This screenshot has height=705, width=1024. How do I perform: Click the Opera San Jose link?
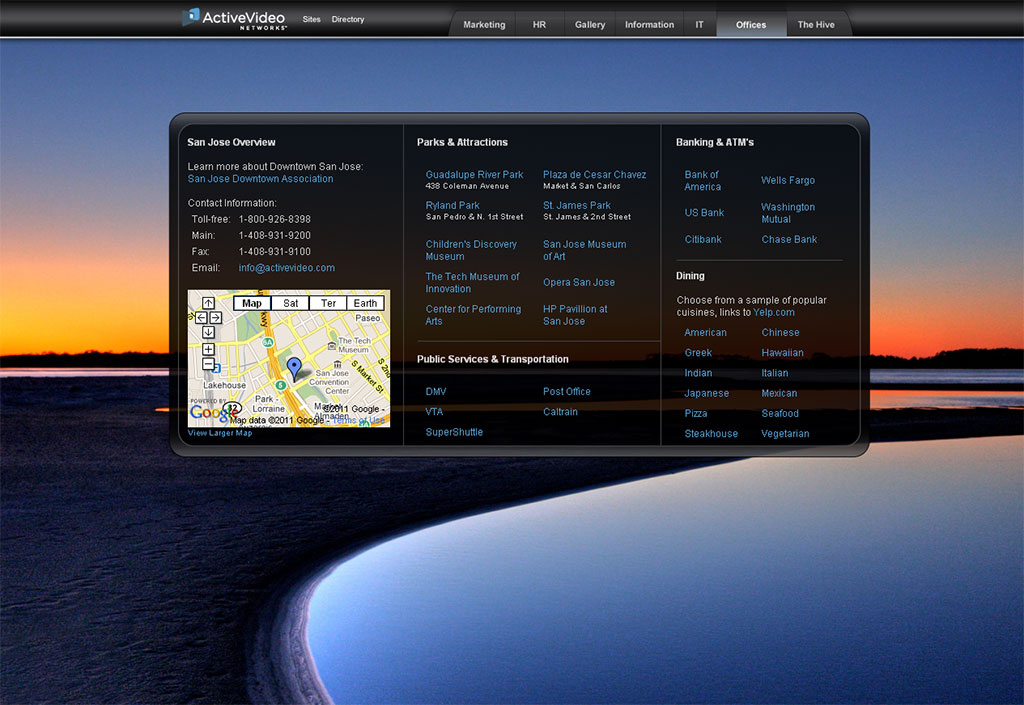(579, 283)
